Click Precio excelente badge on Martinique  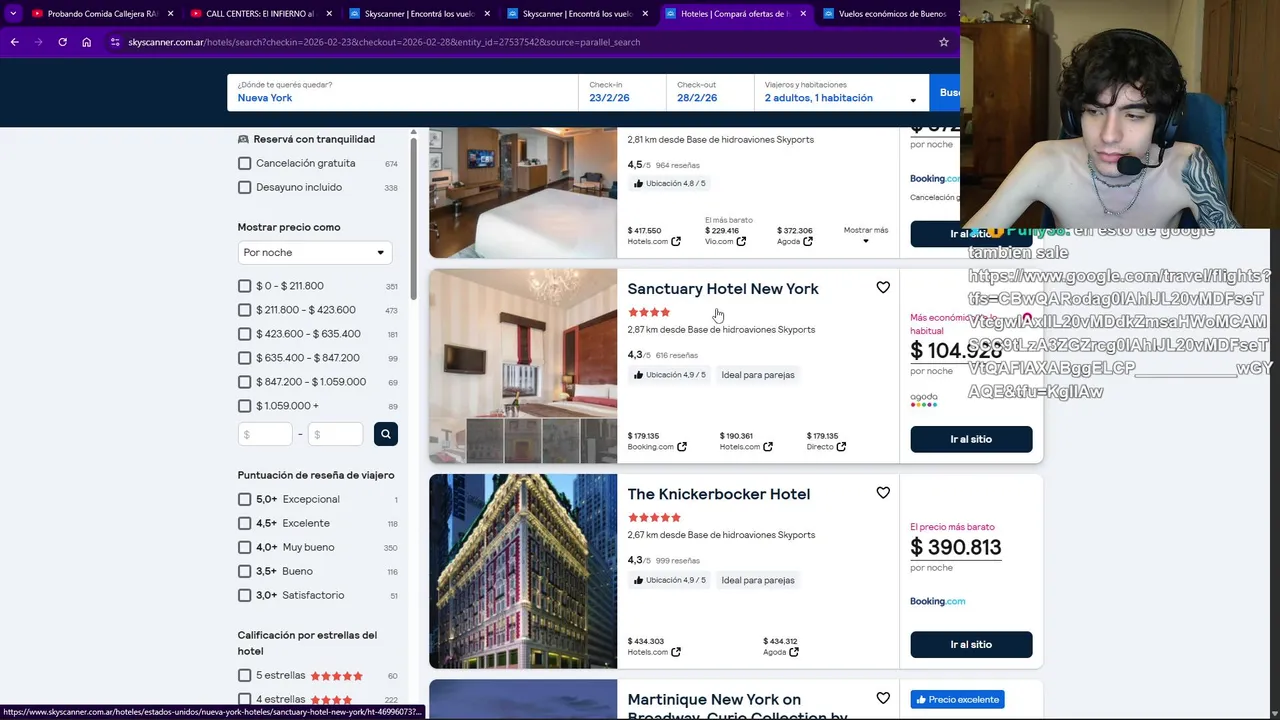tap(957, 699)
